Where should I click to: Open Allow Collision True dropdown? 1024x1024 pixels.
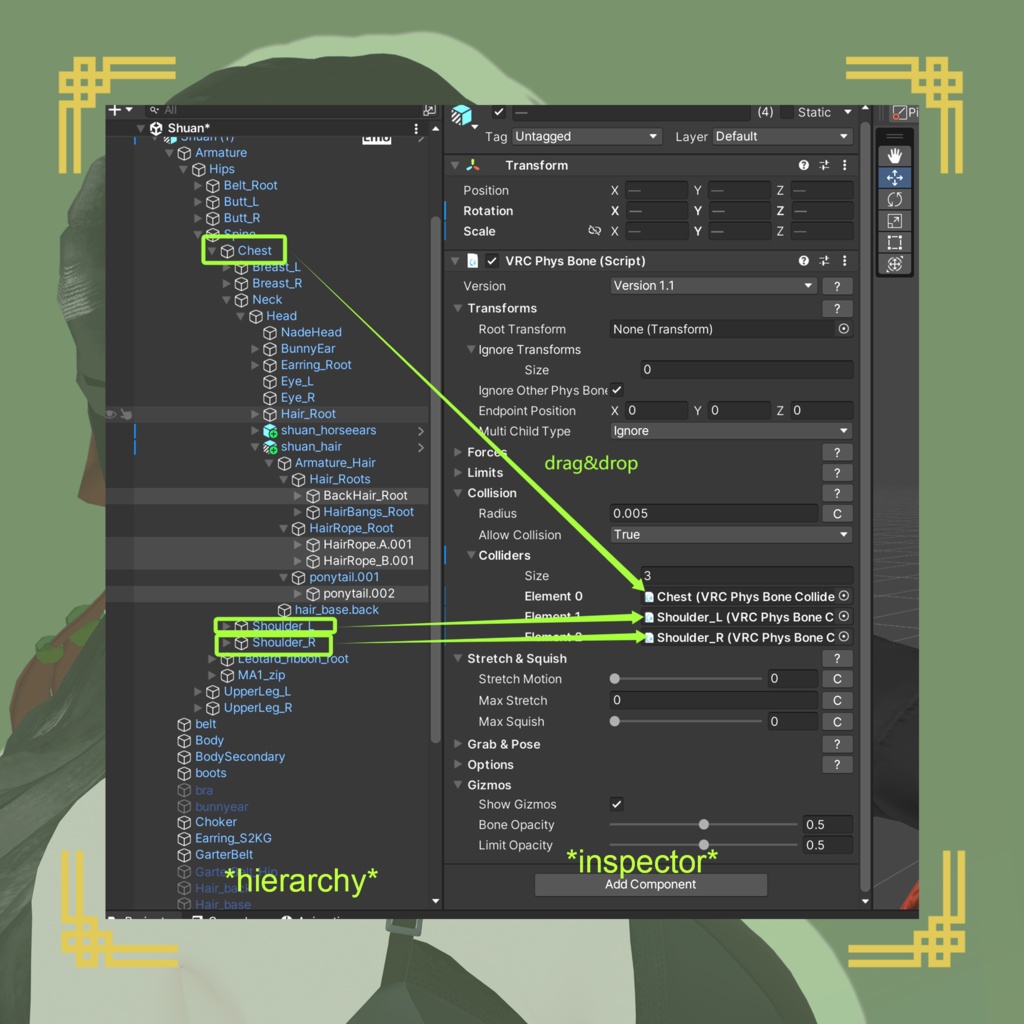tap(731, 534)
